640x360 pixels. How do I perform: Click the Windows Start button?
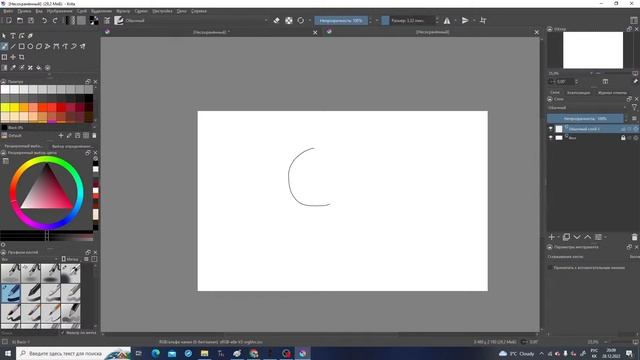pyautogui.click(x=8, y=353)
